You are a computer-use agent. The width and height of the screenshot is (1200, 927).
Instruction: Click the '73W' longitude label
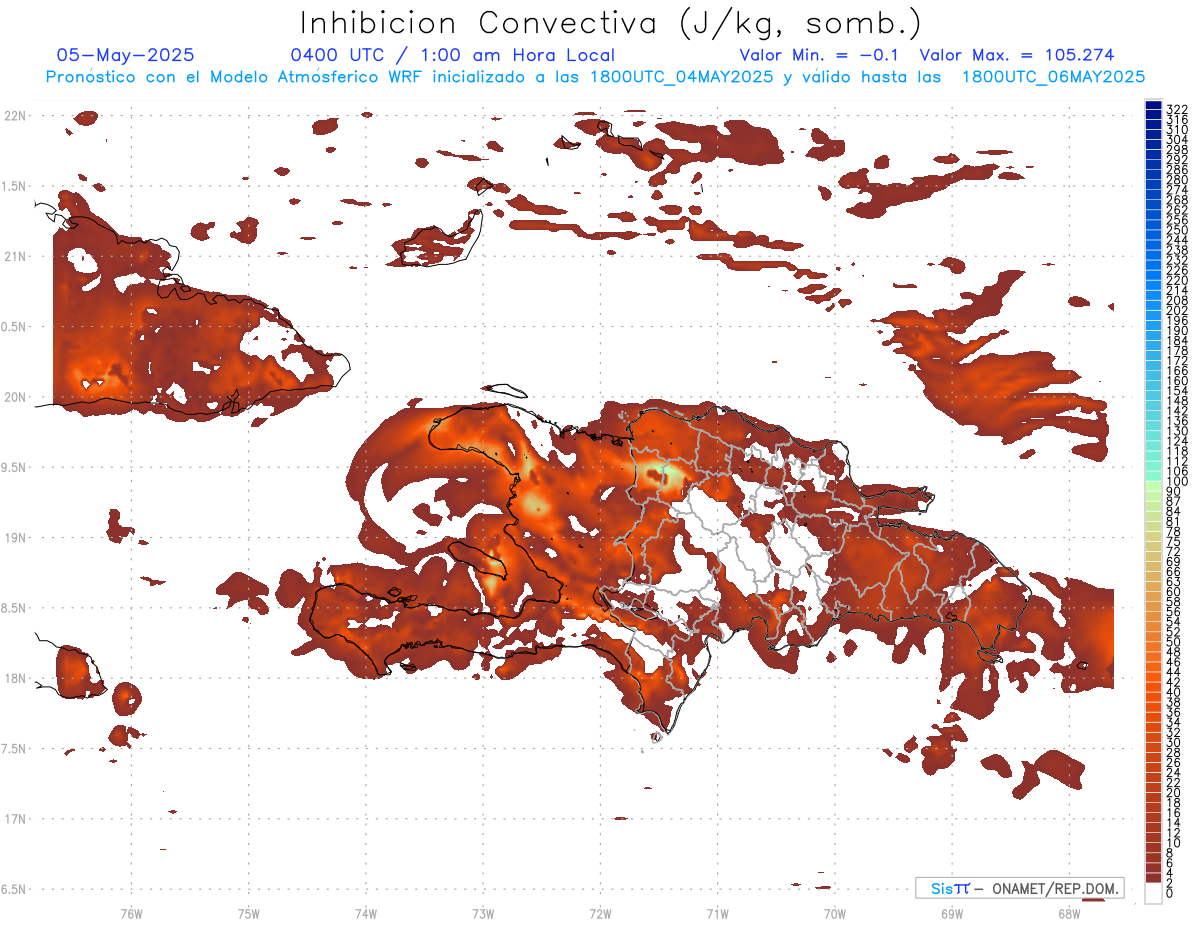coord(483,912)
